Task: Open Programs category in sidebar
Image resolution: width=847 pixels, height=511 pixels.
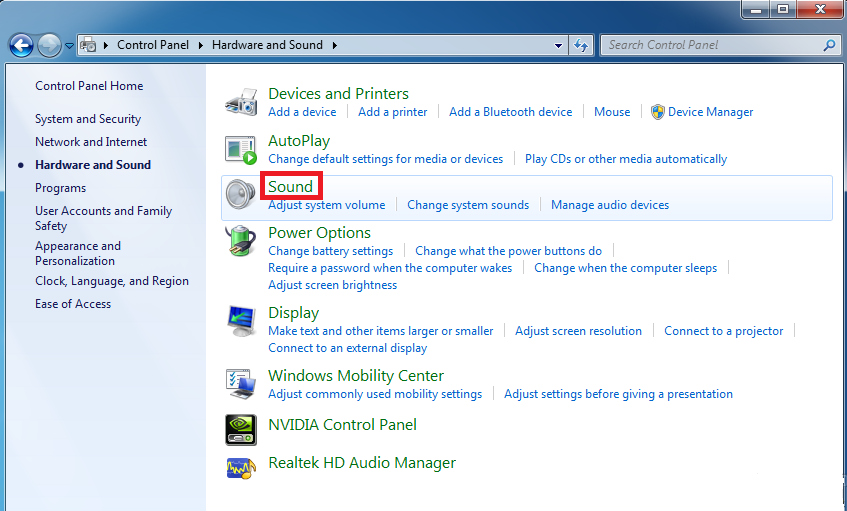Action: point(60,188)
